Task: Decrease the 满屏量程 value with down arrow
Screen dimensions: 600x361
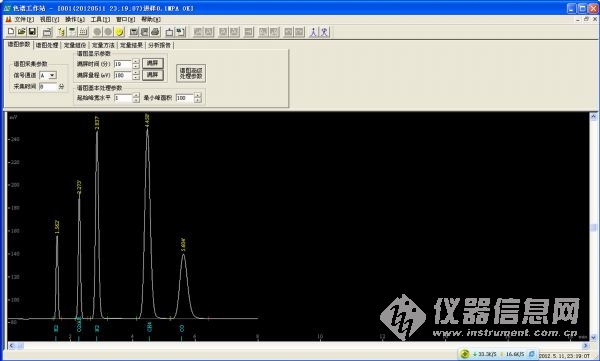Action: (136, 78)
